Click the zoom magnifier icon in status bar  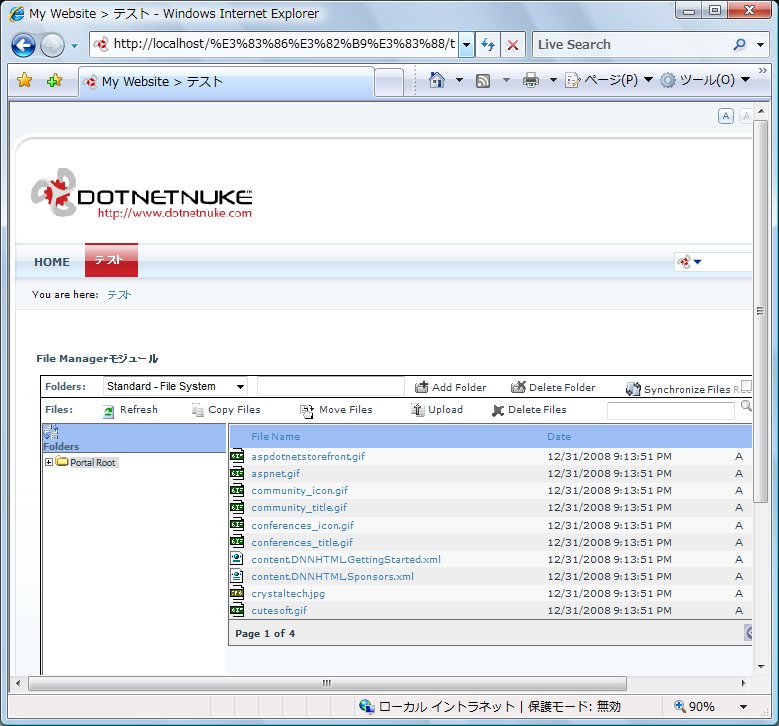pos(680,706)
